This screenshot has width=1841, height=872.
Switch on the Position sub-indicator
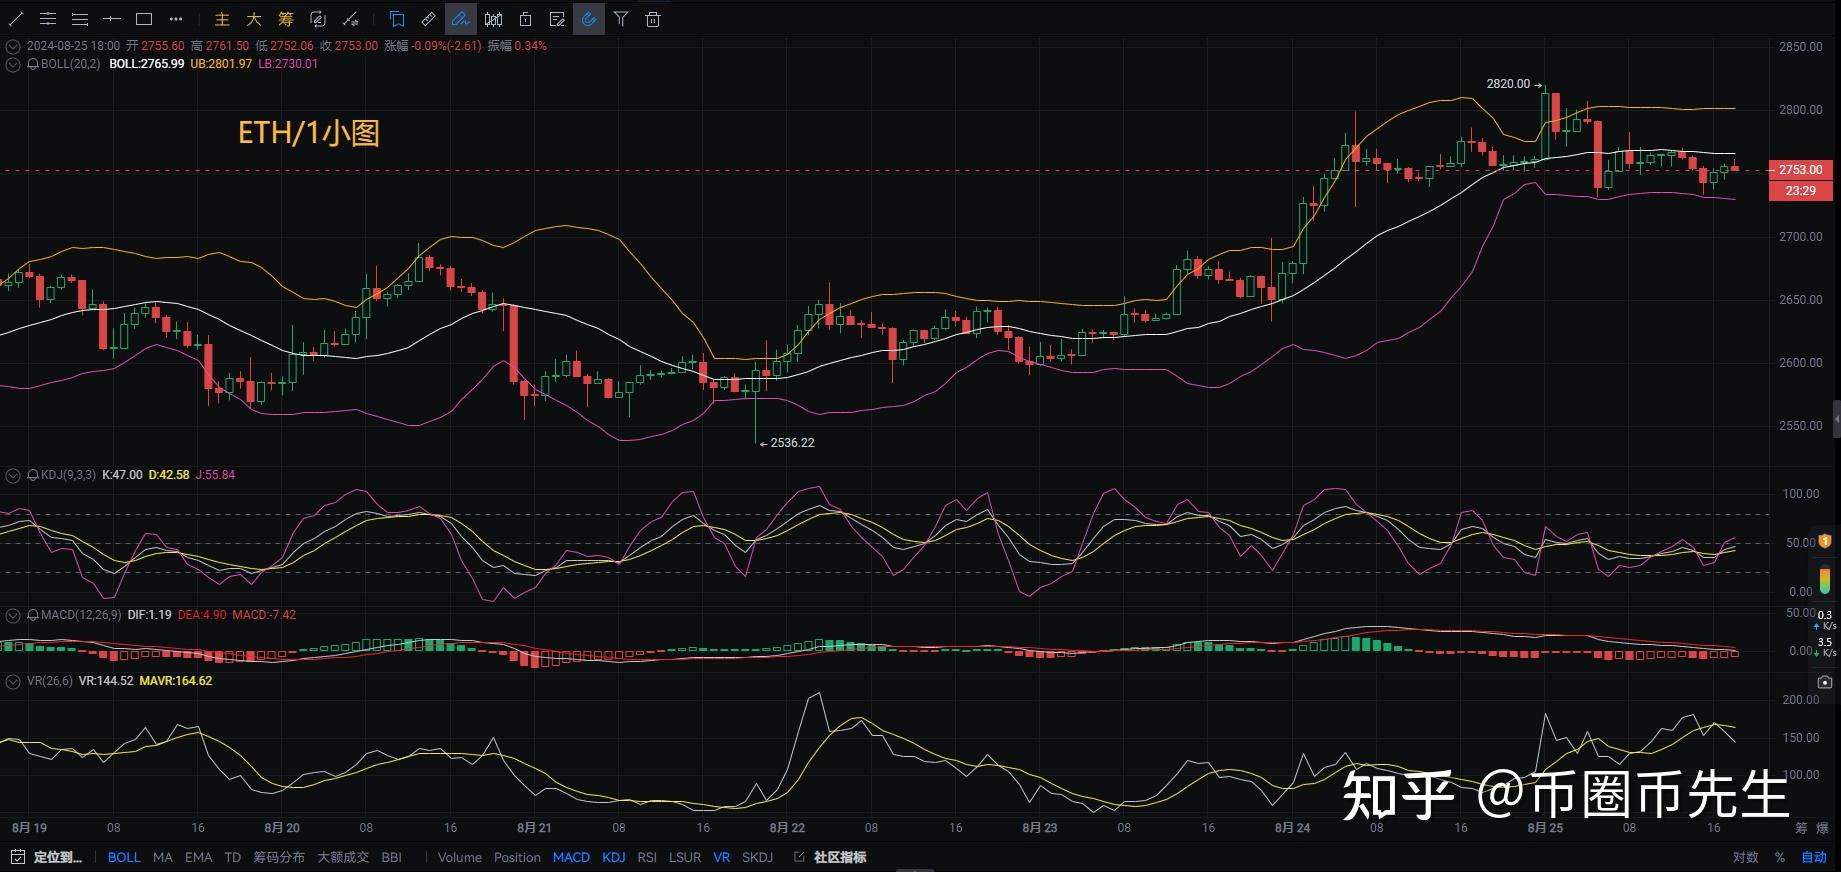tap(517, 857)
